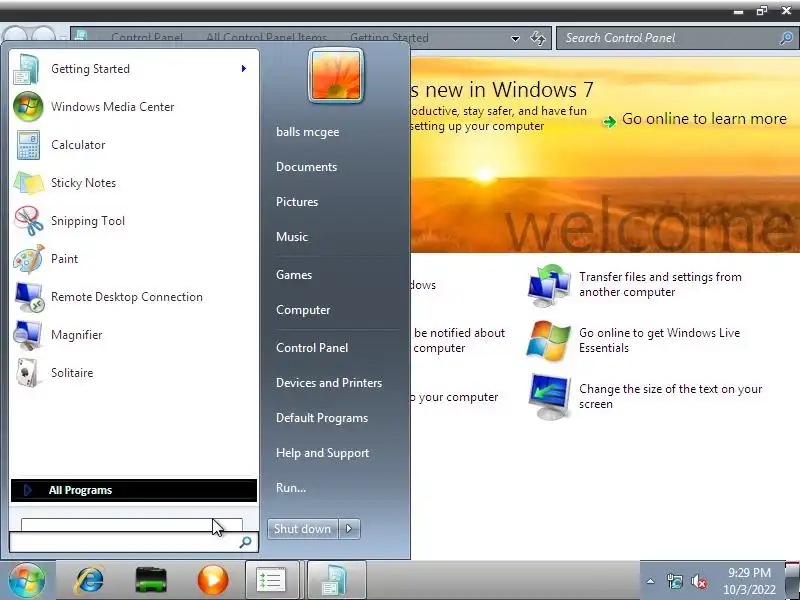Screen dimensions: 800x600
Task: Click the Shut down button
Action: click(303, 529)
